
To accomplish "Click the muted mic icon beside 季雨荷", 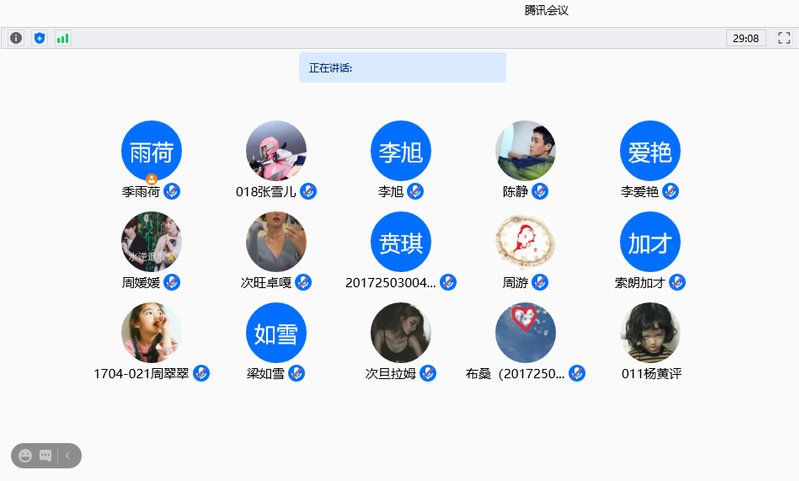I will coord(172,191).
